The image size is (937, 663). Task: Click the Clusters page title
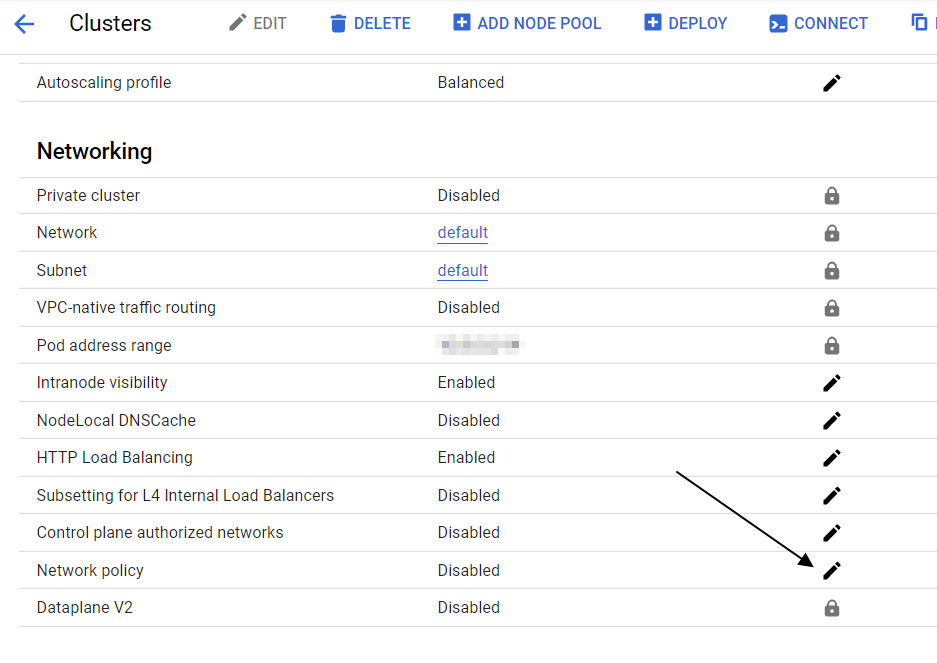pos(111,23)
